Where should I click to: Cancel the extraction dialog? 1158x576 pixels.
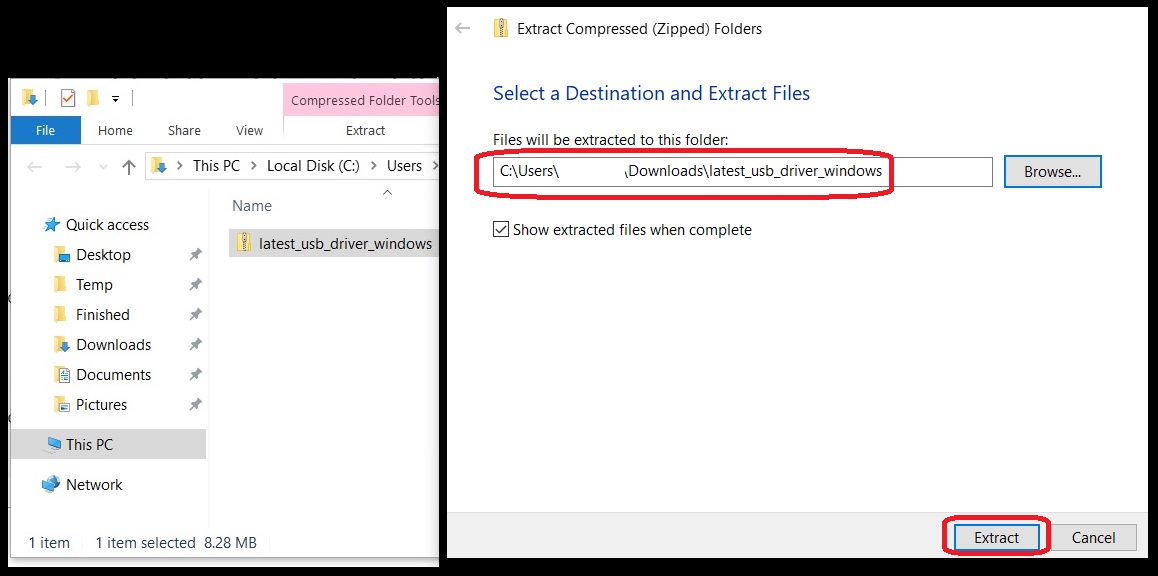click(x=1094, y=538)
